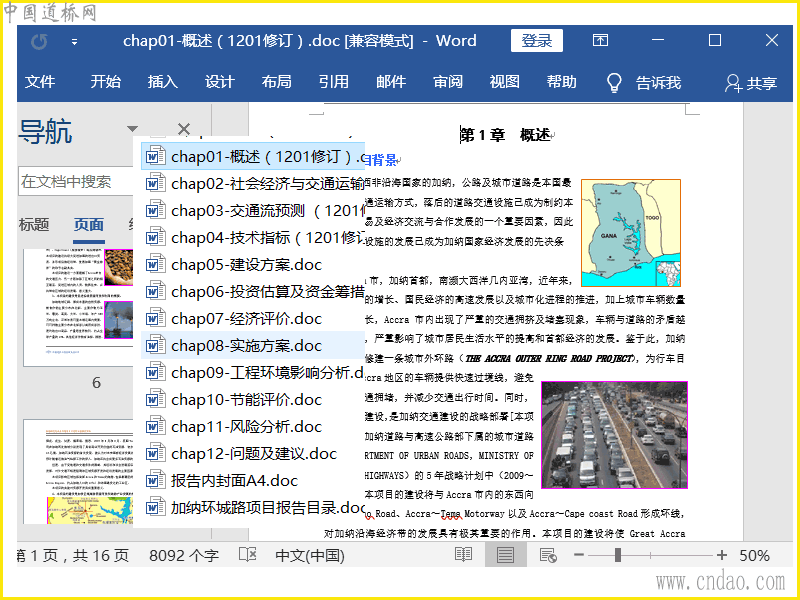Open navigation pane options dropdown arrow
The height and width of the screenshot is (600, 800).
click(132, 129)
